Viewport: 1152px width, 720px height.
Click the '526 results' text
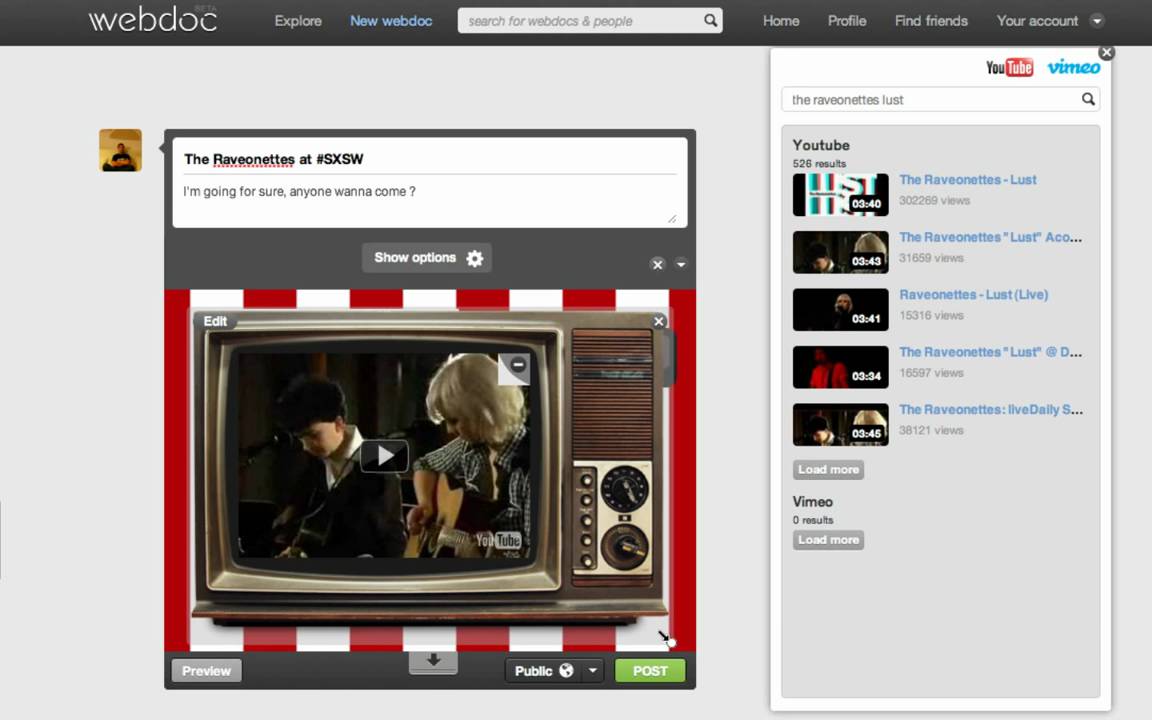click(819, 164)
